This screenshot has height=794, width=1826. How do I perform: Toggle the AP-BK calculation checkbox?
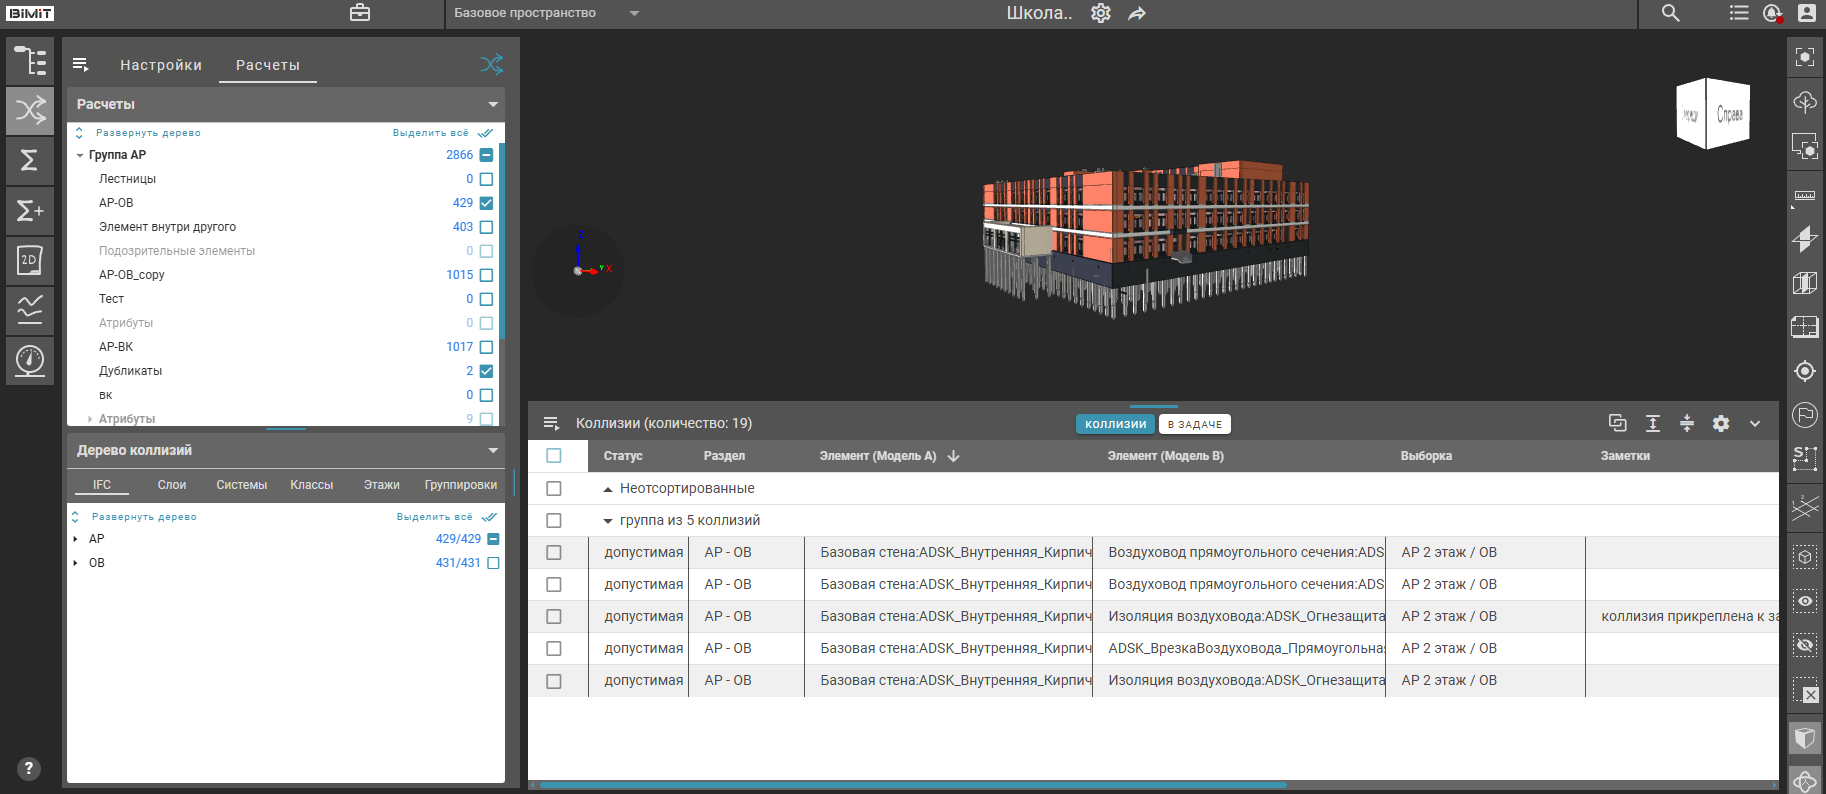(x=486, y=347)
